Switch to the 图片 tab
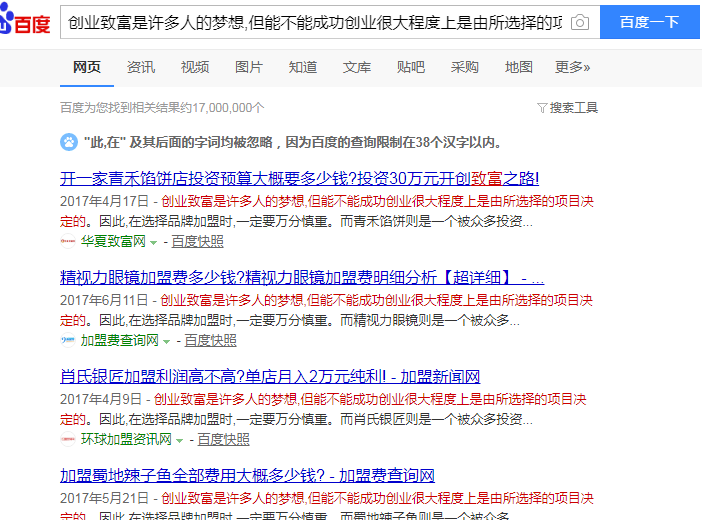702x520 pixels. point(249,67)
